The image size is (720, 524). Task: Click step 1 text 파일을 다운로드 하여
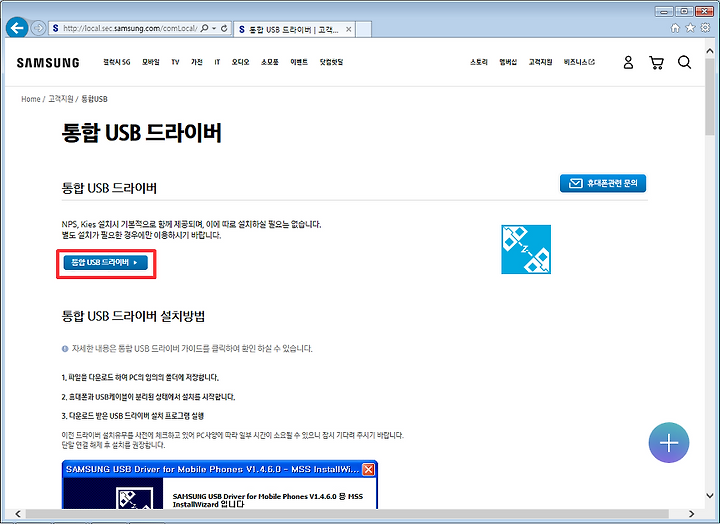tap(140, 378)
